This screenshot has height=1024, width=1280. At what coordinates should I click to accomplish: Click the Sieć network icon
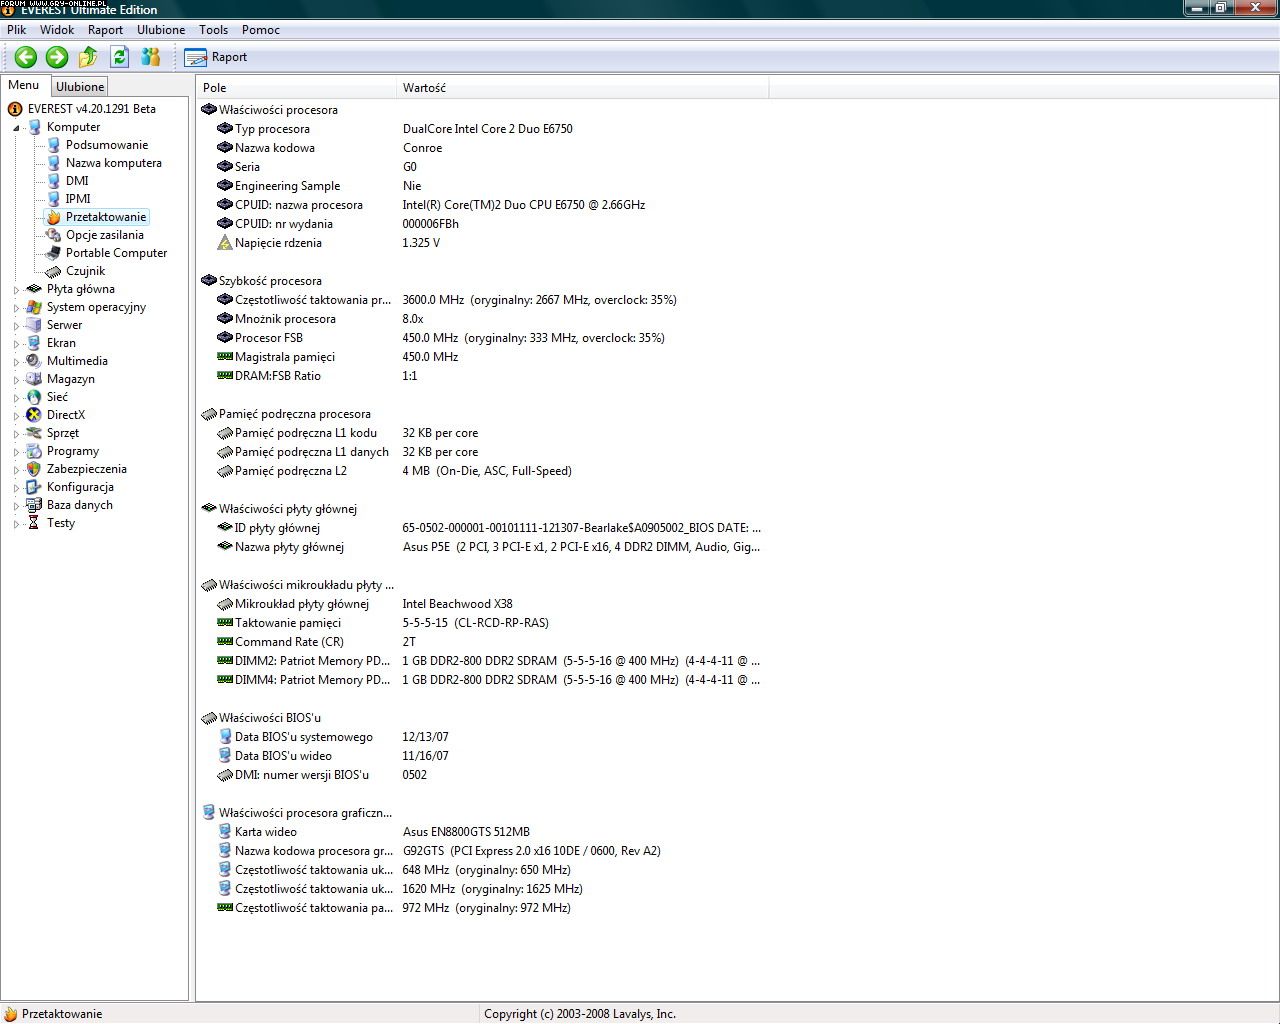(34, 397)
